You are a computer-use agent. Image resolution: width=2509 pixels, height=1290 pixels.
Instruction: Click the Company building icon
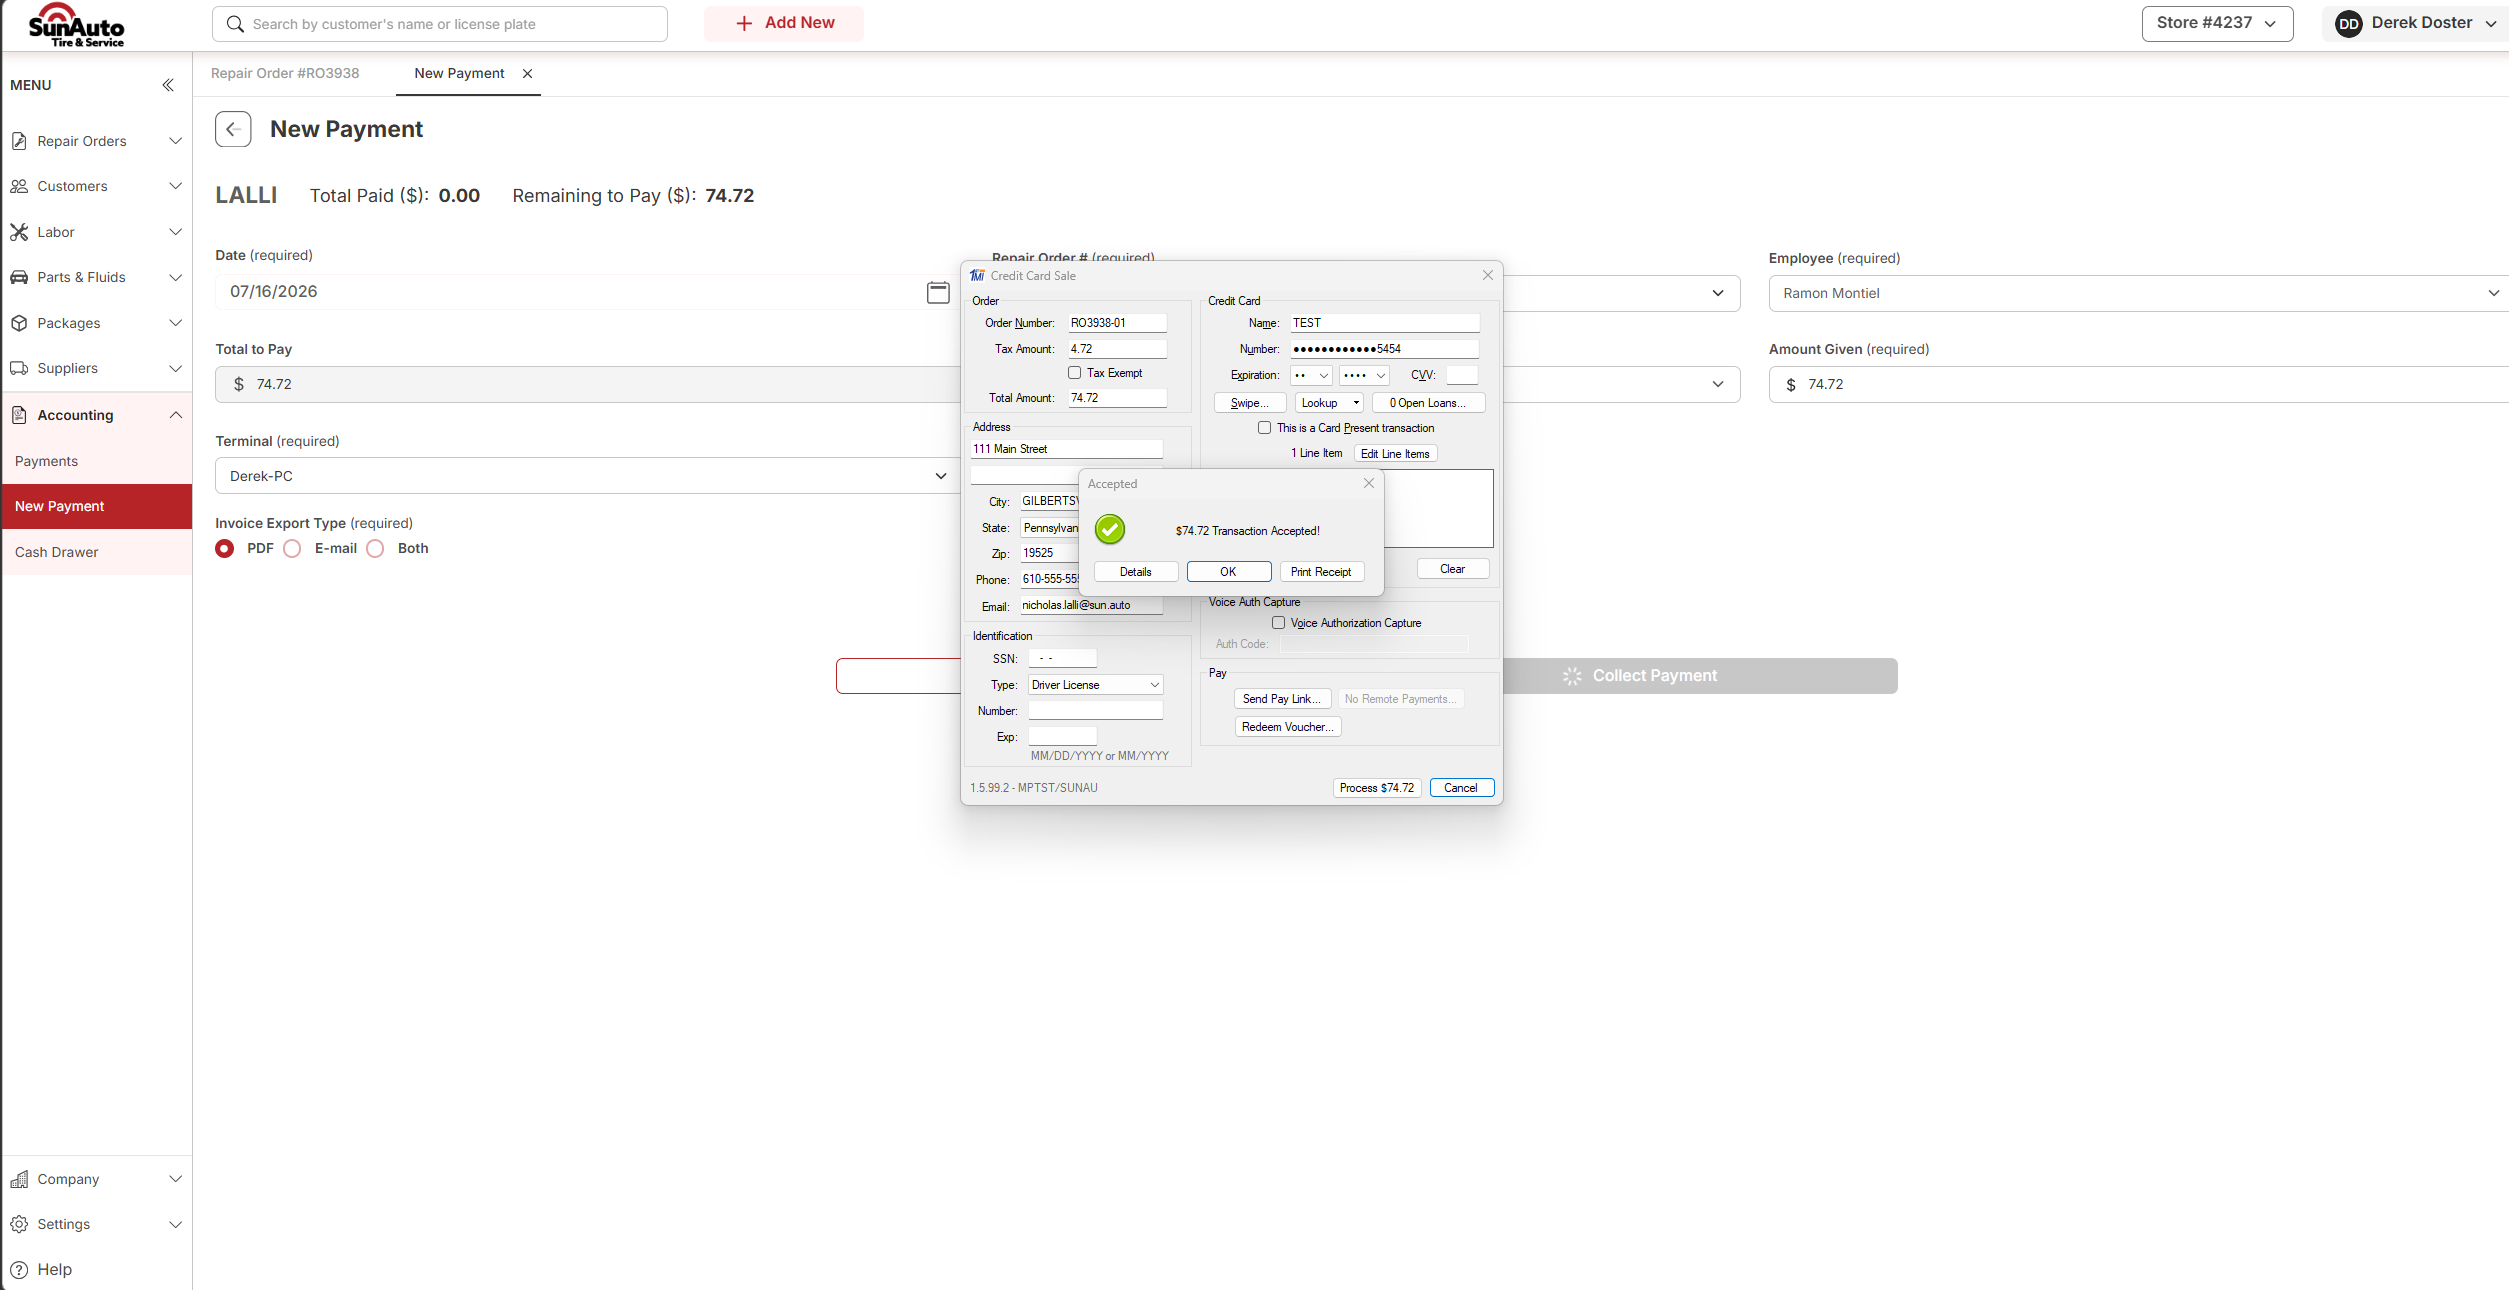click(19, 1179)
